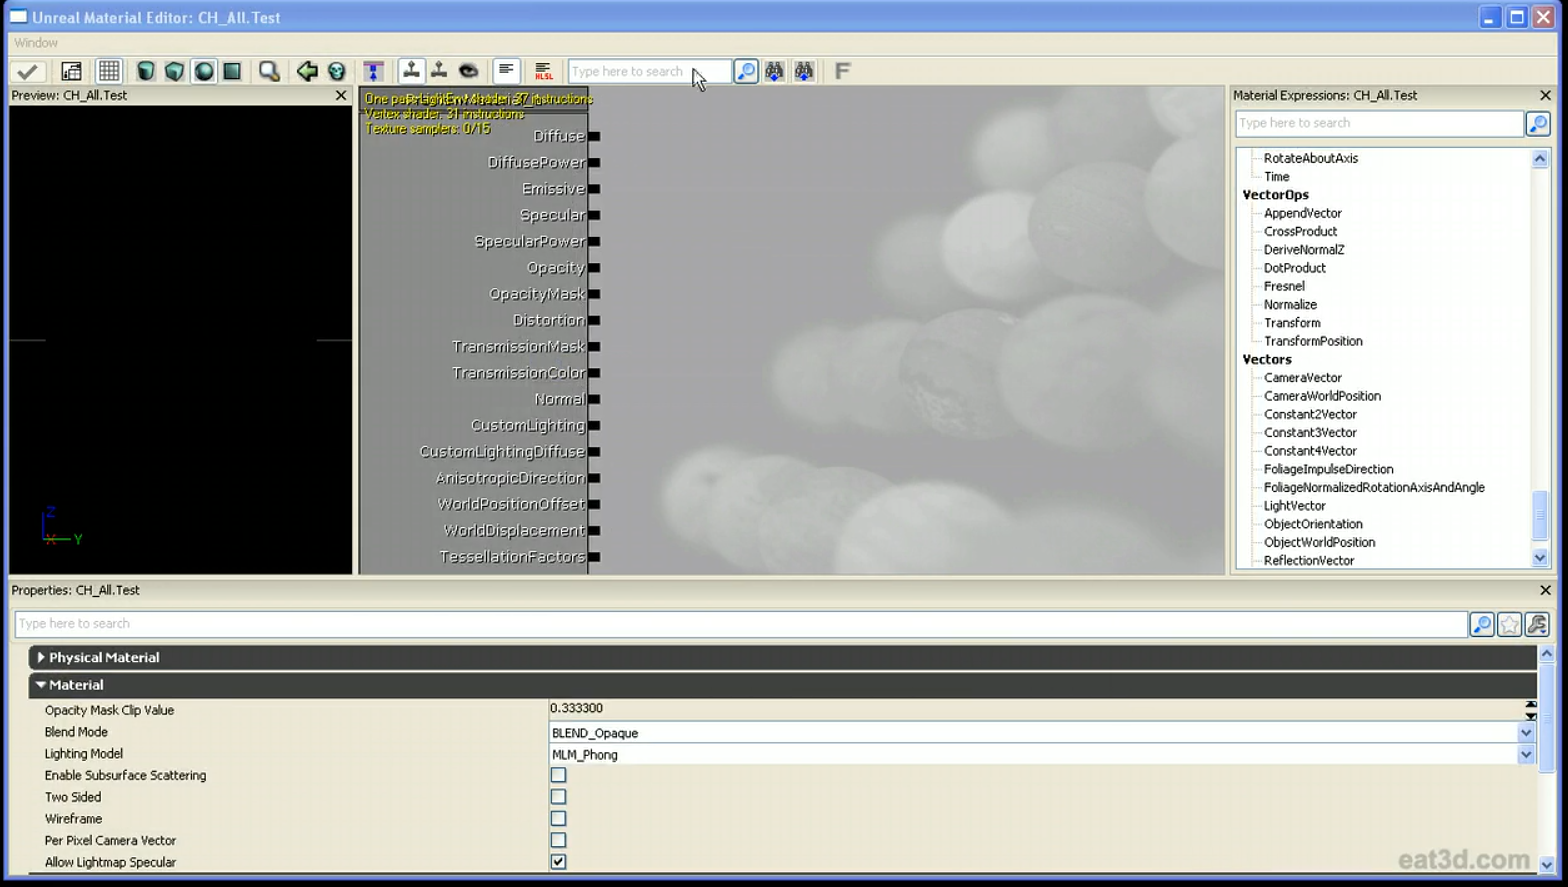Click the Normal input connector
The image size is (1568, 887).
coord(594,399)
